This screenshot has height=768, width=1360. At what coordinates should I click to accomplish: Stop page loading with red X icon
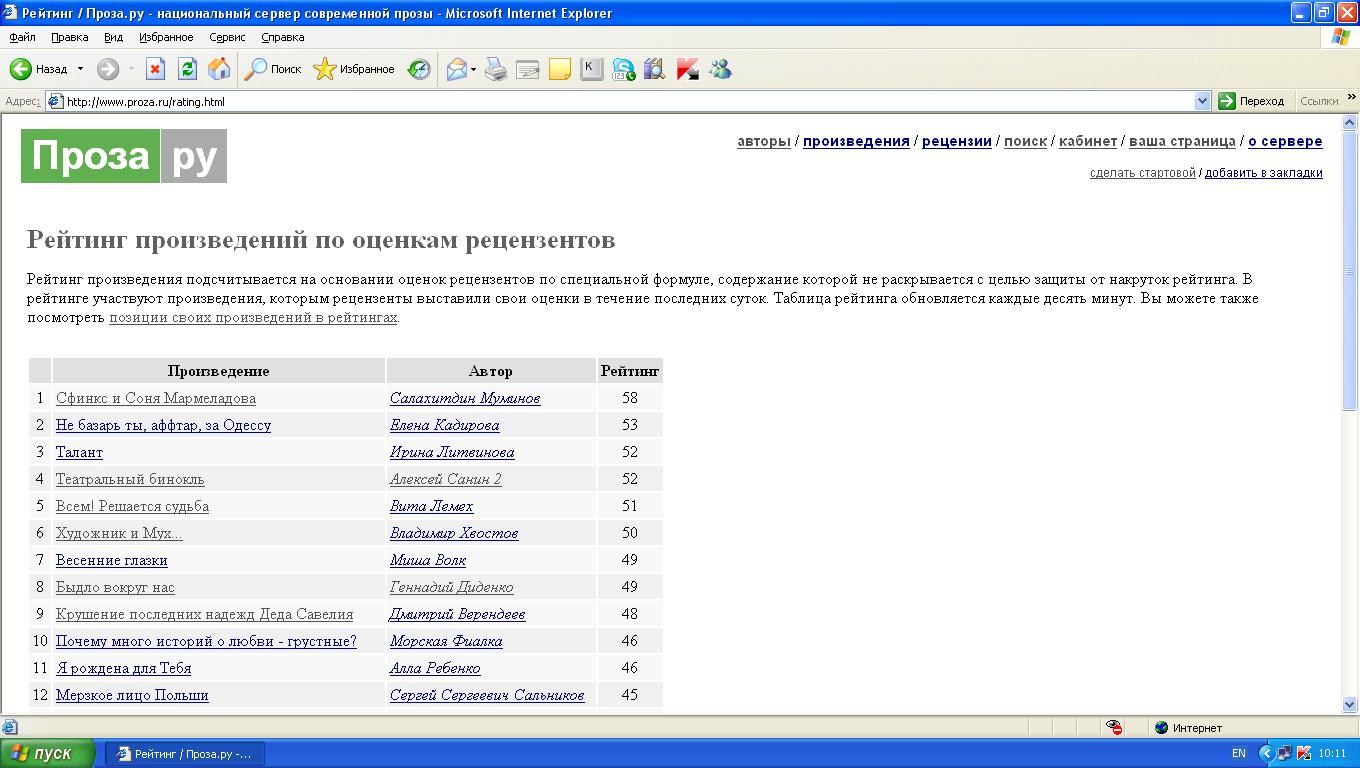(x=155, y=69)
